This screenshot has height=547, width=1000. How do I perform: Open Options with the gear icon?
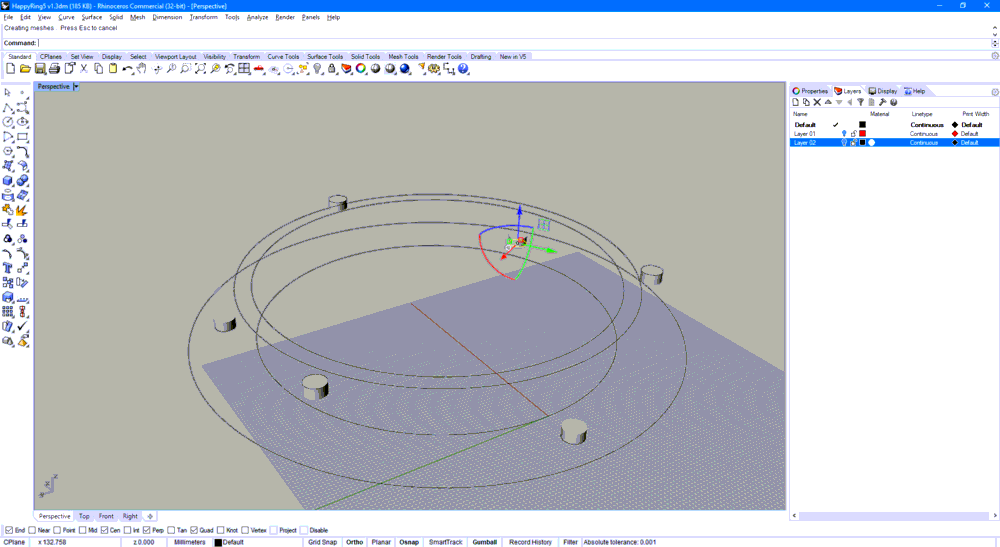coord(434,69)
